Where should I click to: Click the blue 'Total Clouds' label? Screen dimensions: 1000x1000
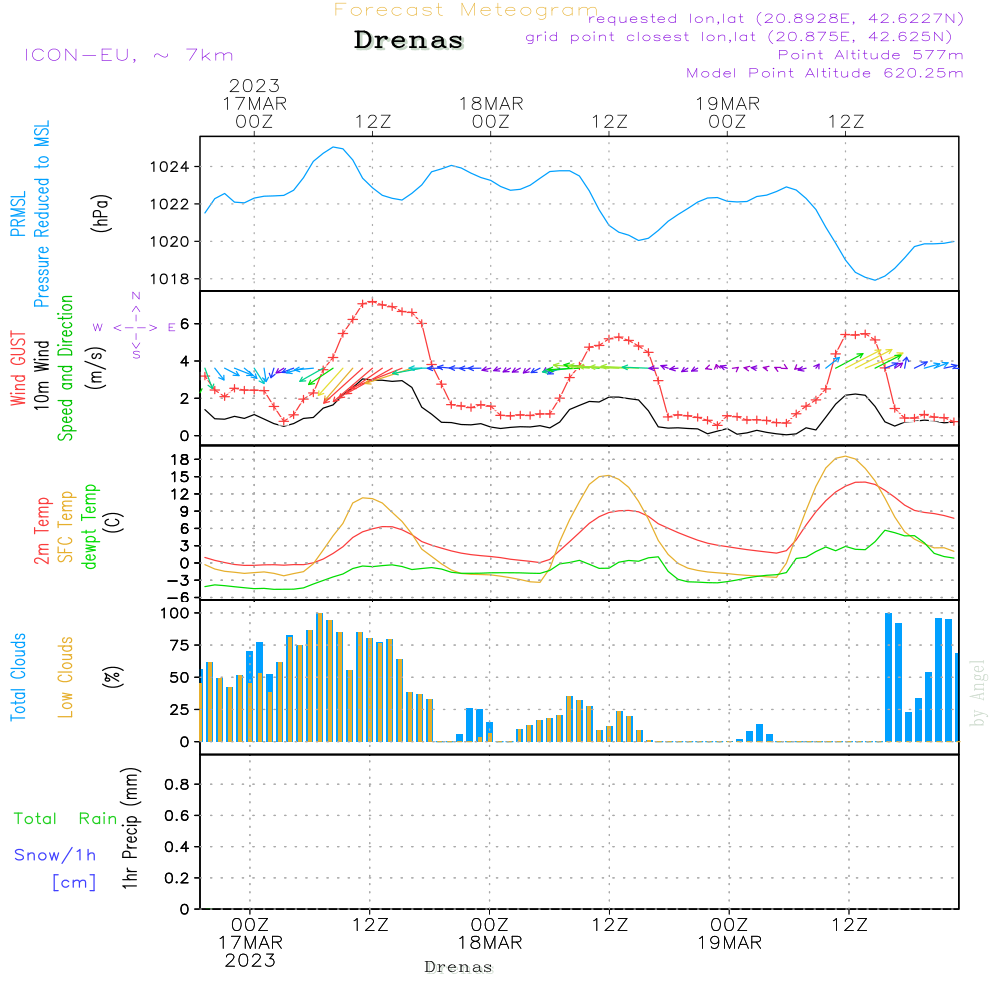pos(18,677)
